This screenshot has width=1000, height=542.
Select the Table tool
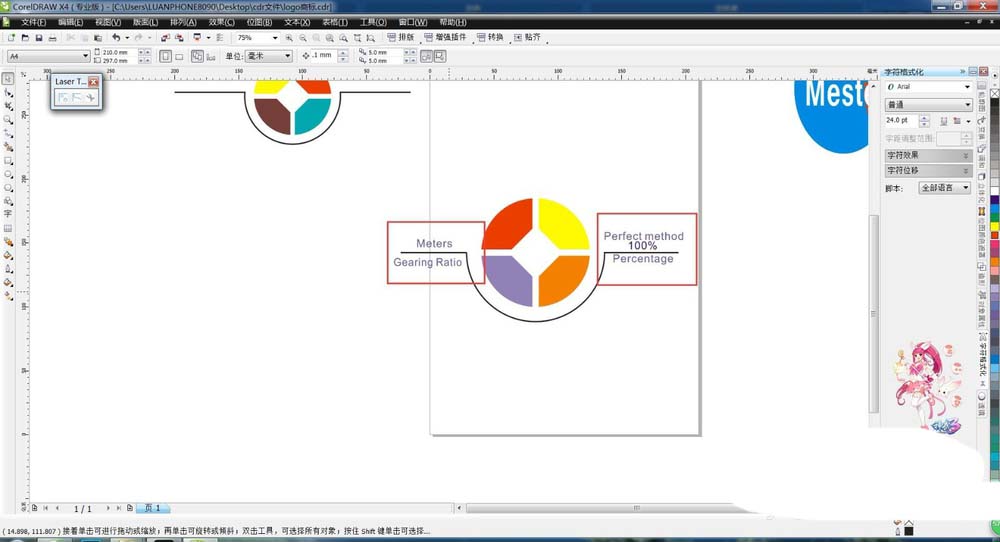pyautogui.click(x=8, y=228)
